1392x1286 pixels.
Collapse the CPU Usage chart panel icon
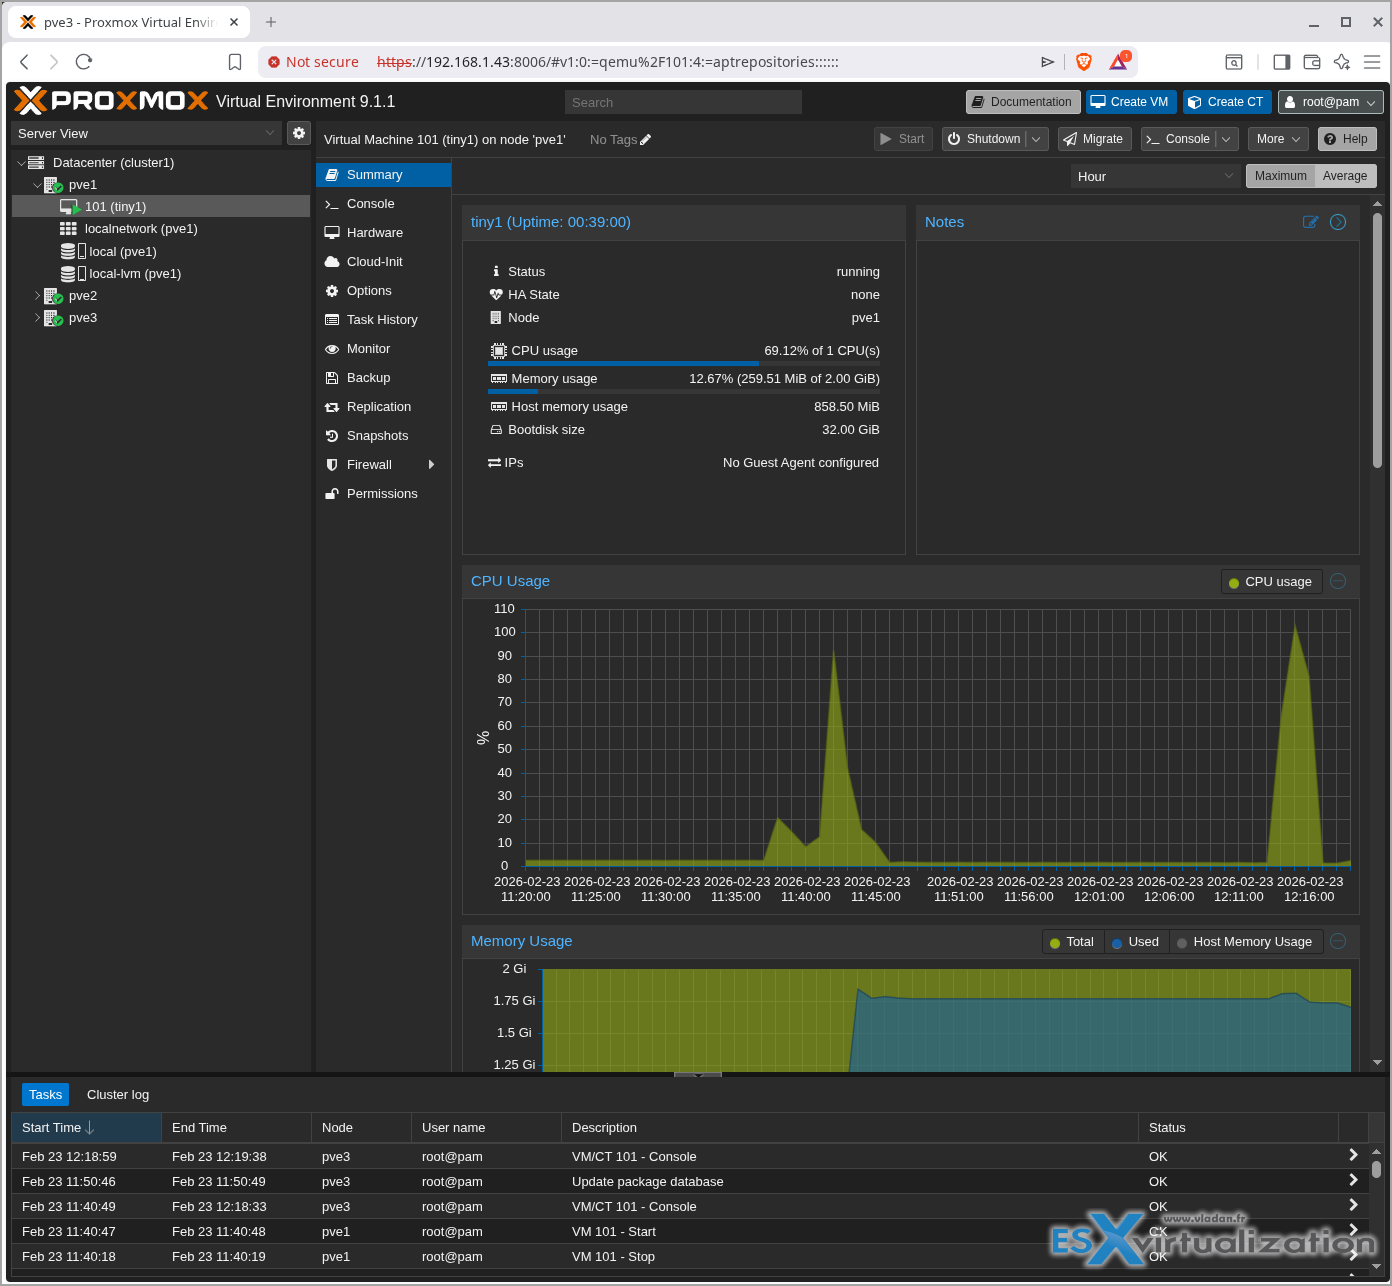[1338, 581]
